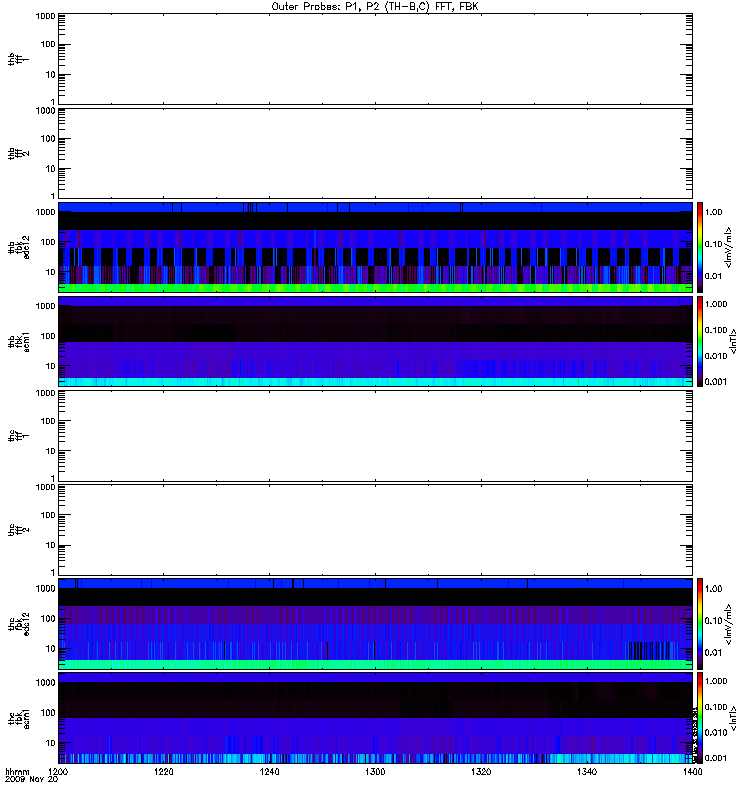
Task: Select the thb fbk scm1 spectrogram panel
Action: click(376, 341)
